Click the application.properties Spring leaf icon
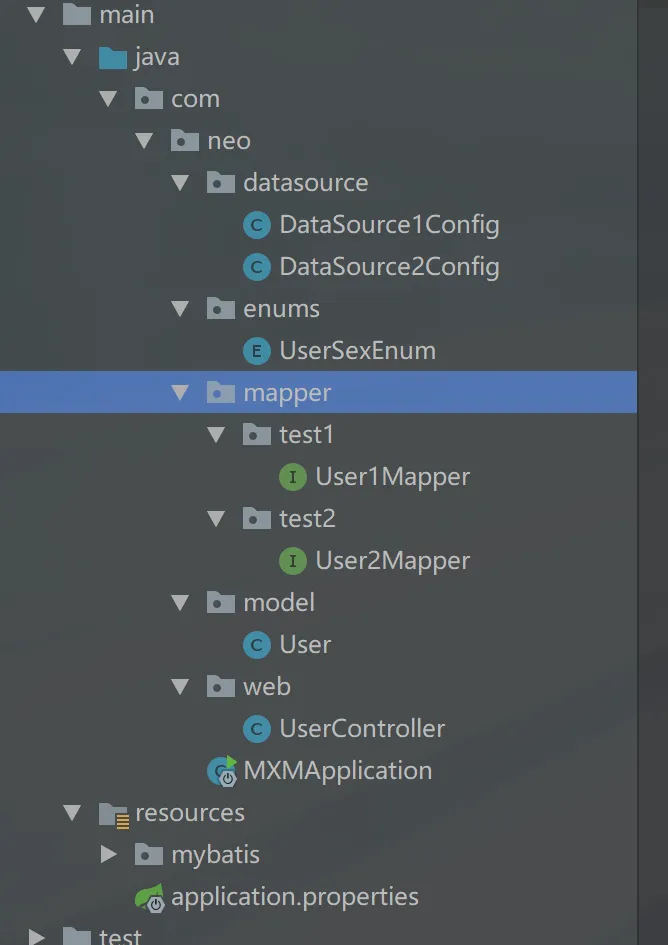 [150, 897]
